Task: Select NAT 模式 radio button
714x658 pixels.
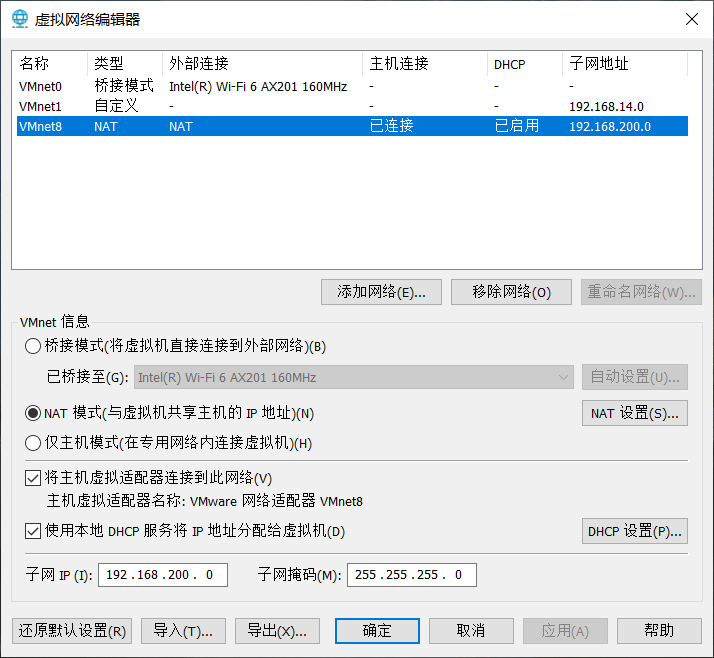Action: point(33,413)
